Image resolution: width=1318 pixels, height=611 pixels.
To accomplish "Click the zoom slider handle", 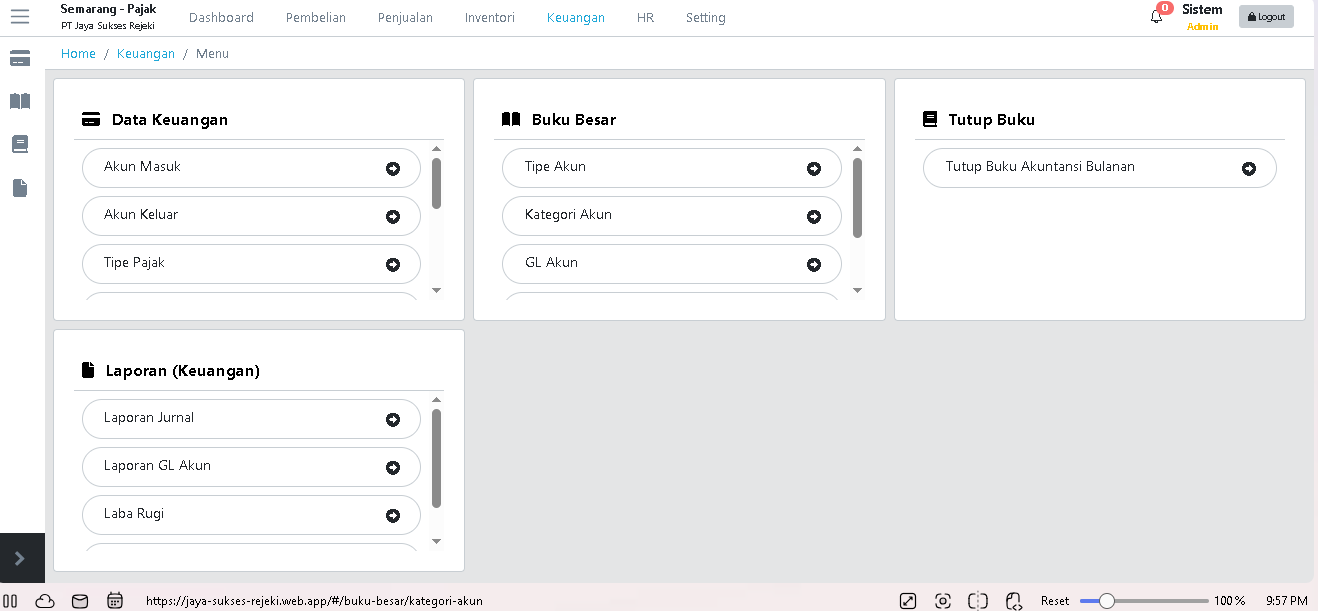I will click(x=1107, y=601).
